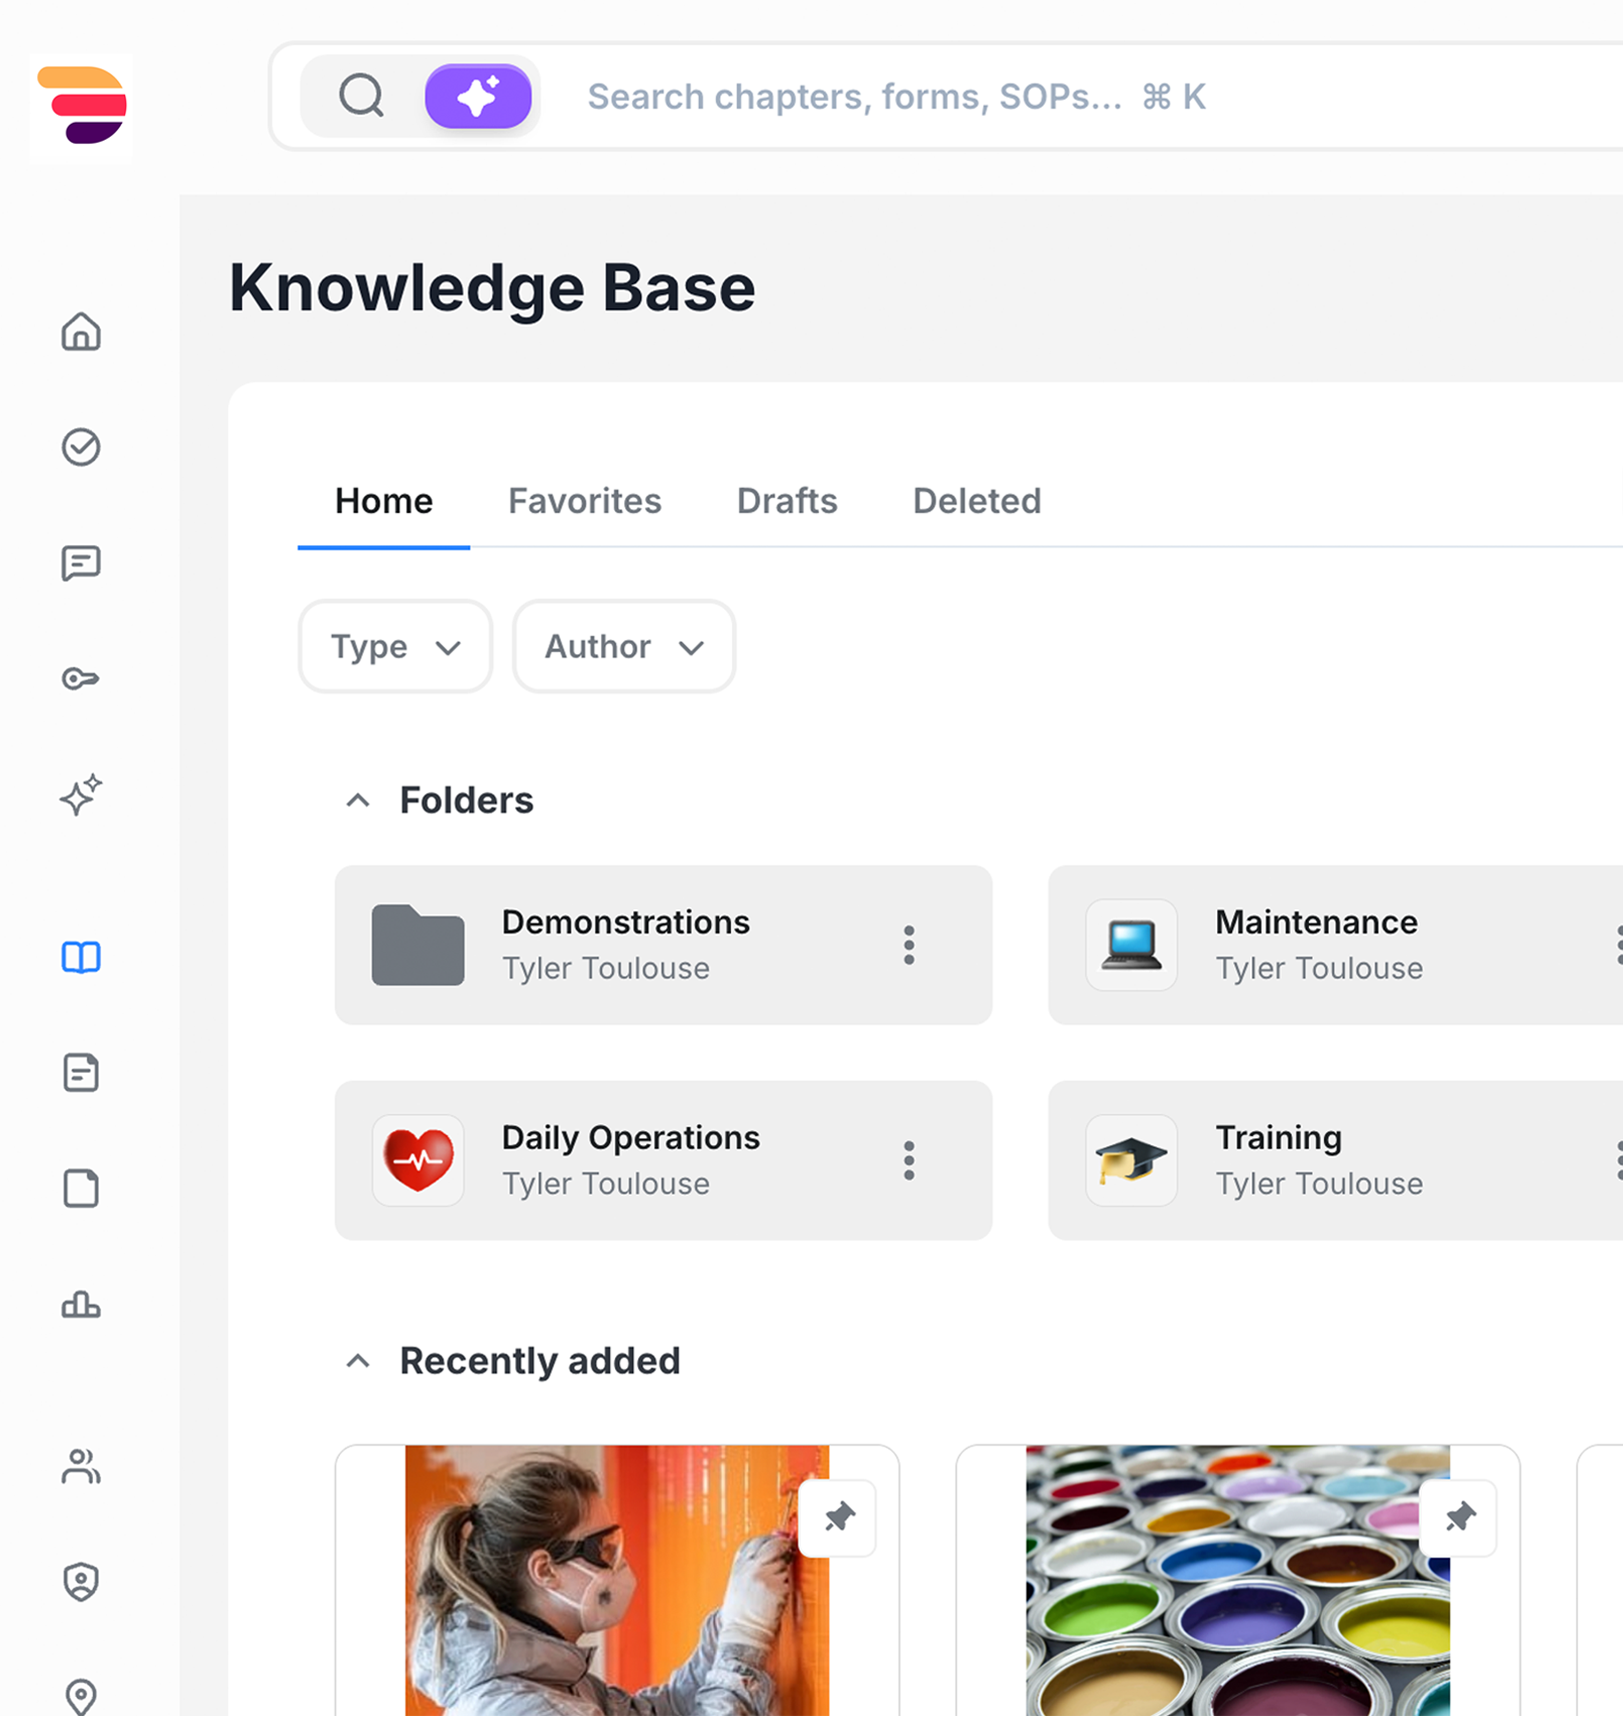Activate the purple AI sparkle search button
Screen dimensions: 1623x1716
tap(478, 97)
